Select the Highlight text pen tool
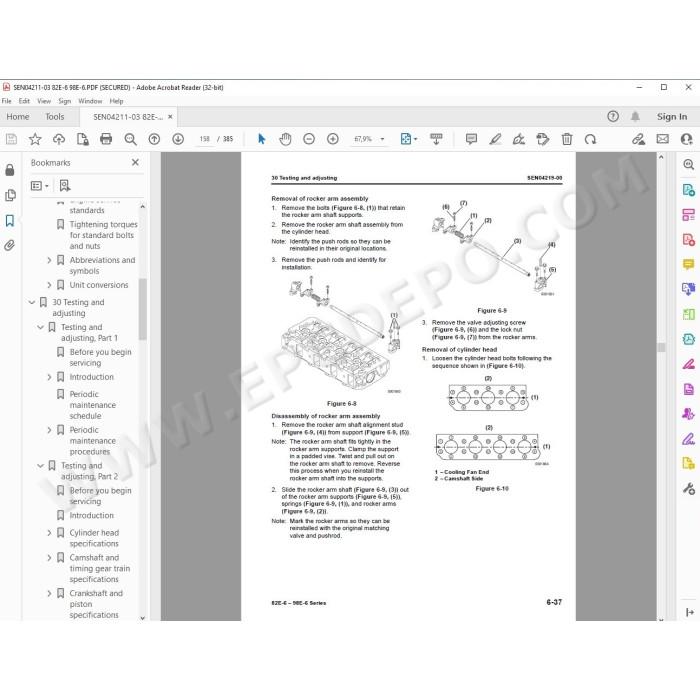The image size is (700, 700). pyautogui.click(x=495, y=139)
